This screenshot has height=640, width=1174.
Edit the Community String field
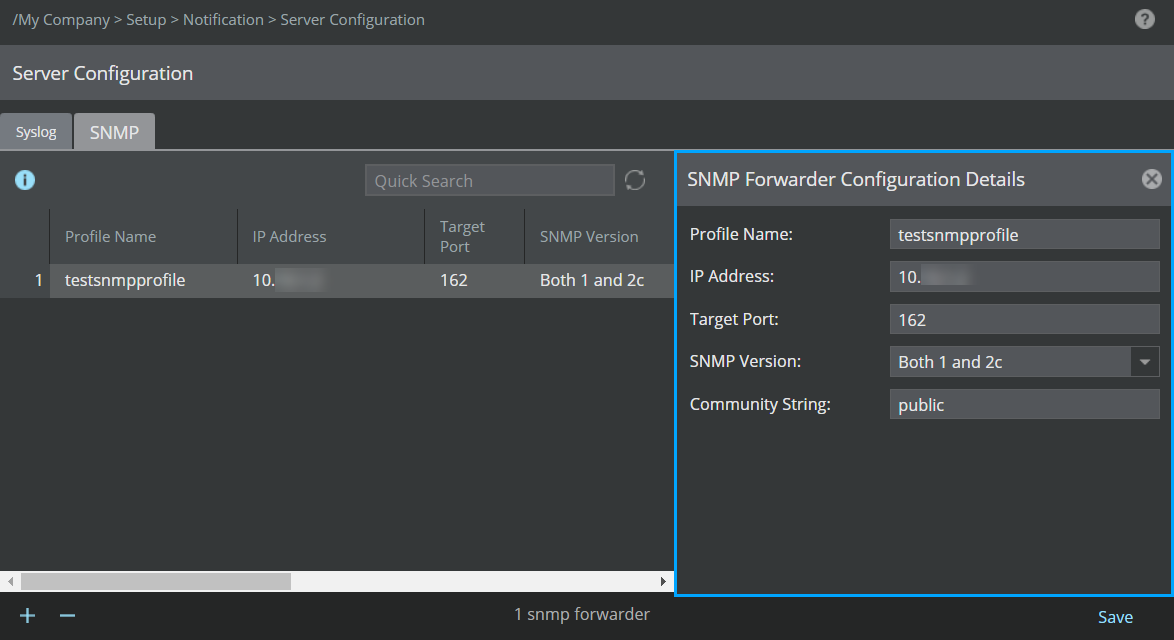(x=1024, y=404)
